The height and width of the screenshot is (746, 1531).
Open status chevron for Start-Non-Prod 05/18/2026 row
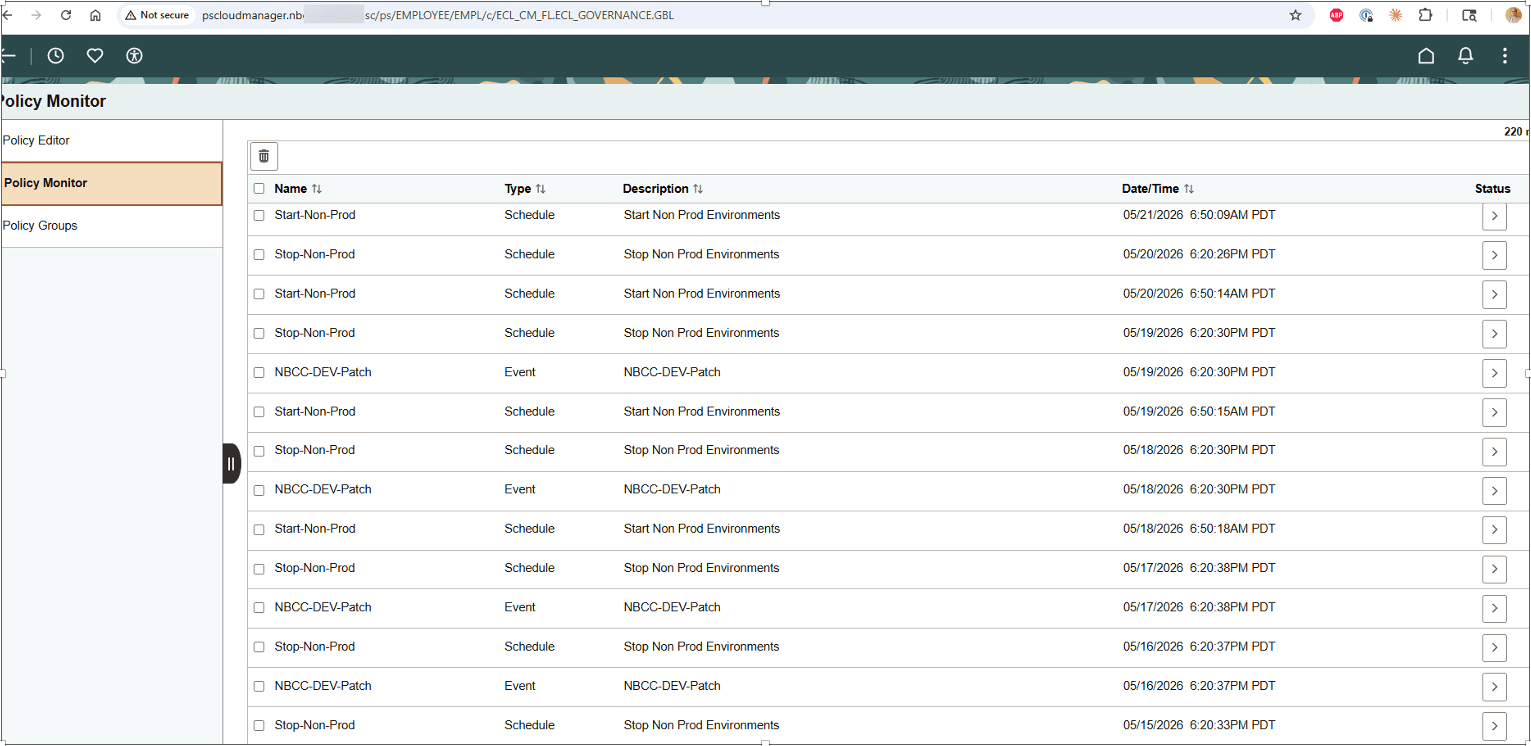click(x=1494, y=530)
